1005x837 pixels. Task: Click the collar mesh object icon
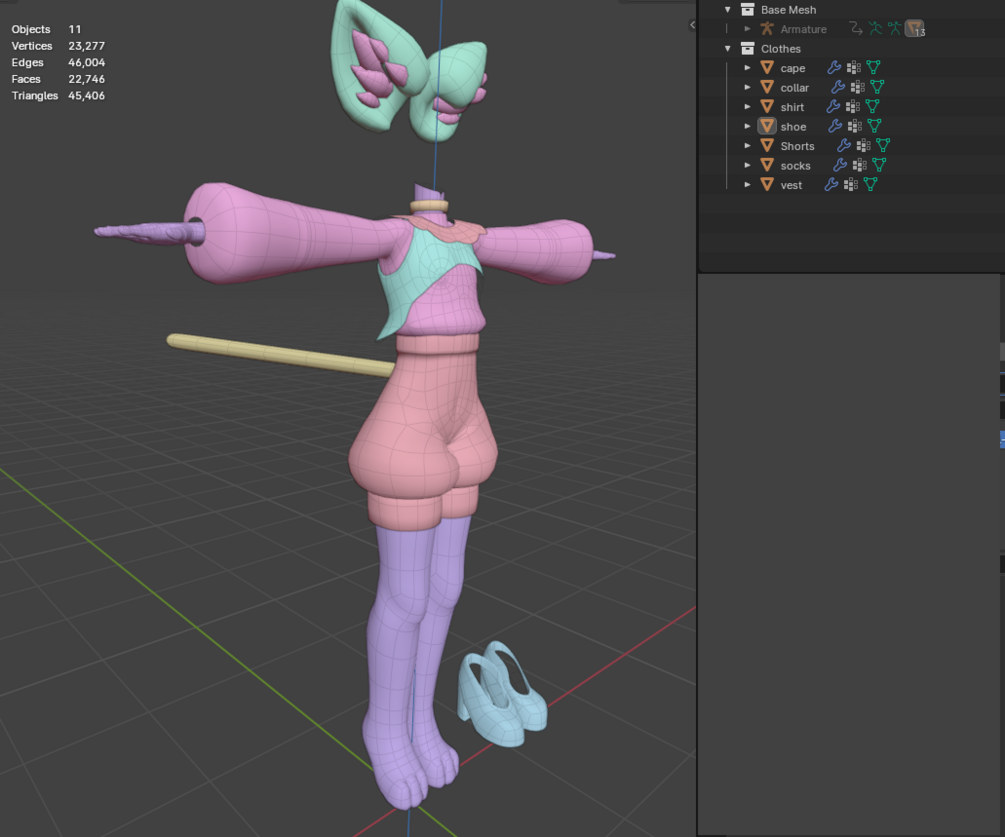pyautogui.click(x=767, y=87)
